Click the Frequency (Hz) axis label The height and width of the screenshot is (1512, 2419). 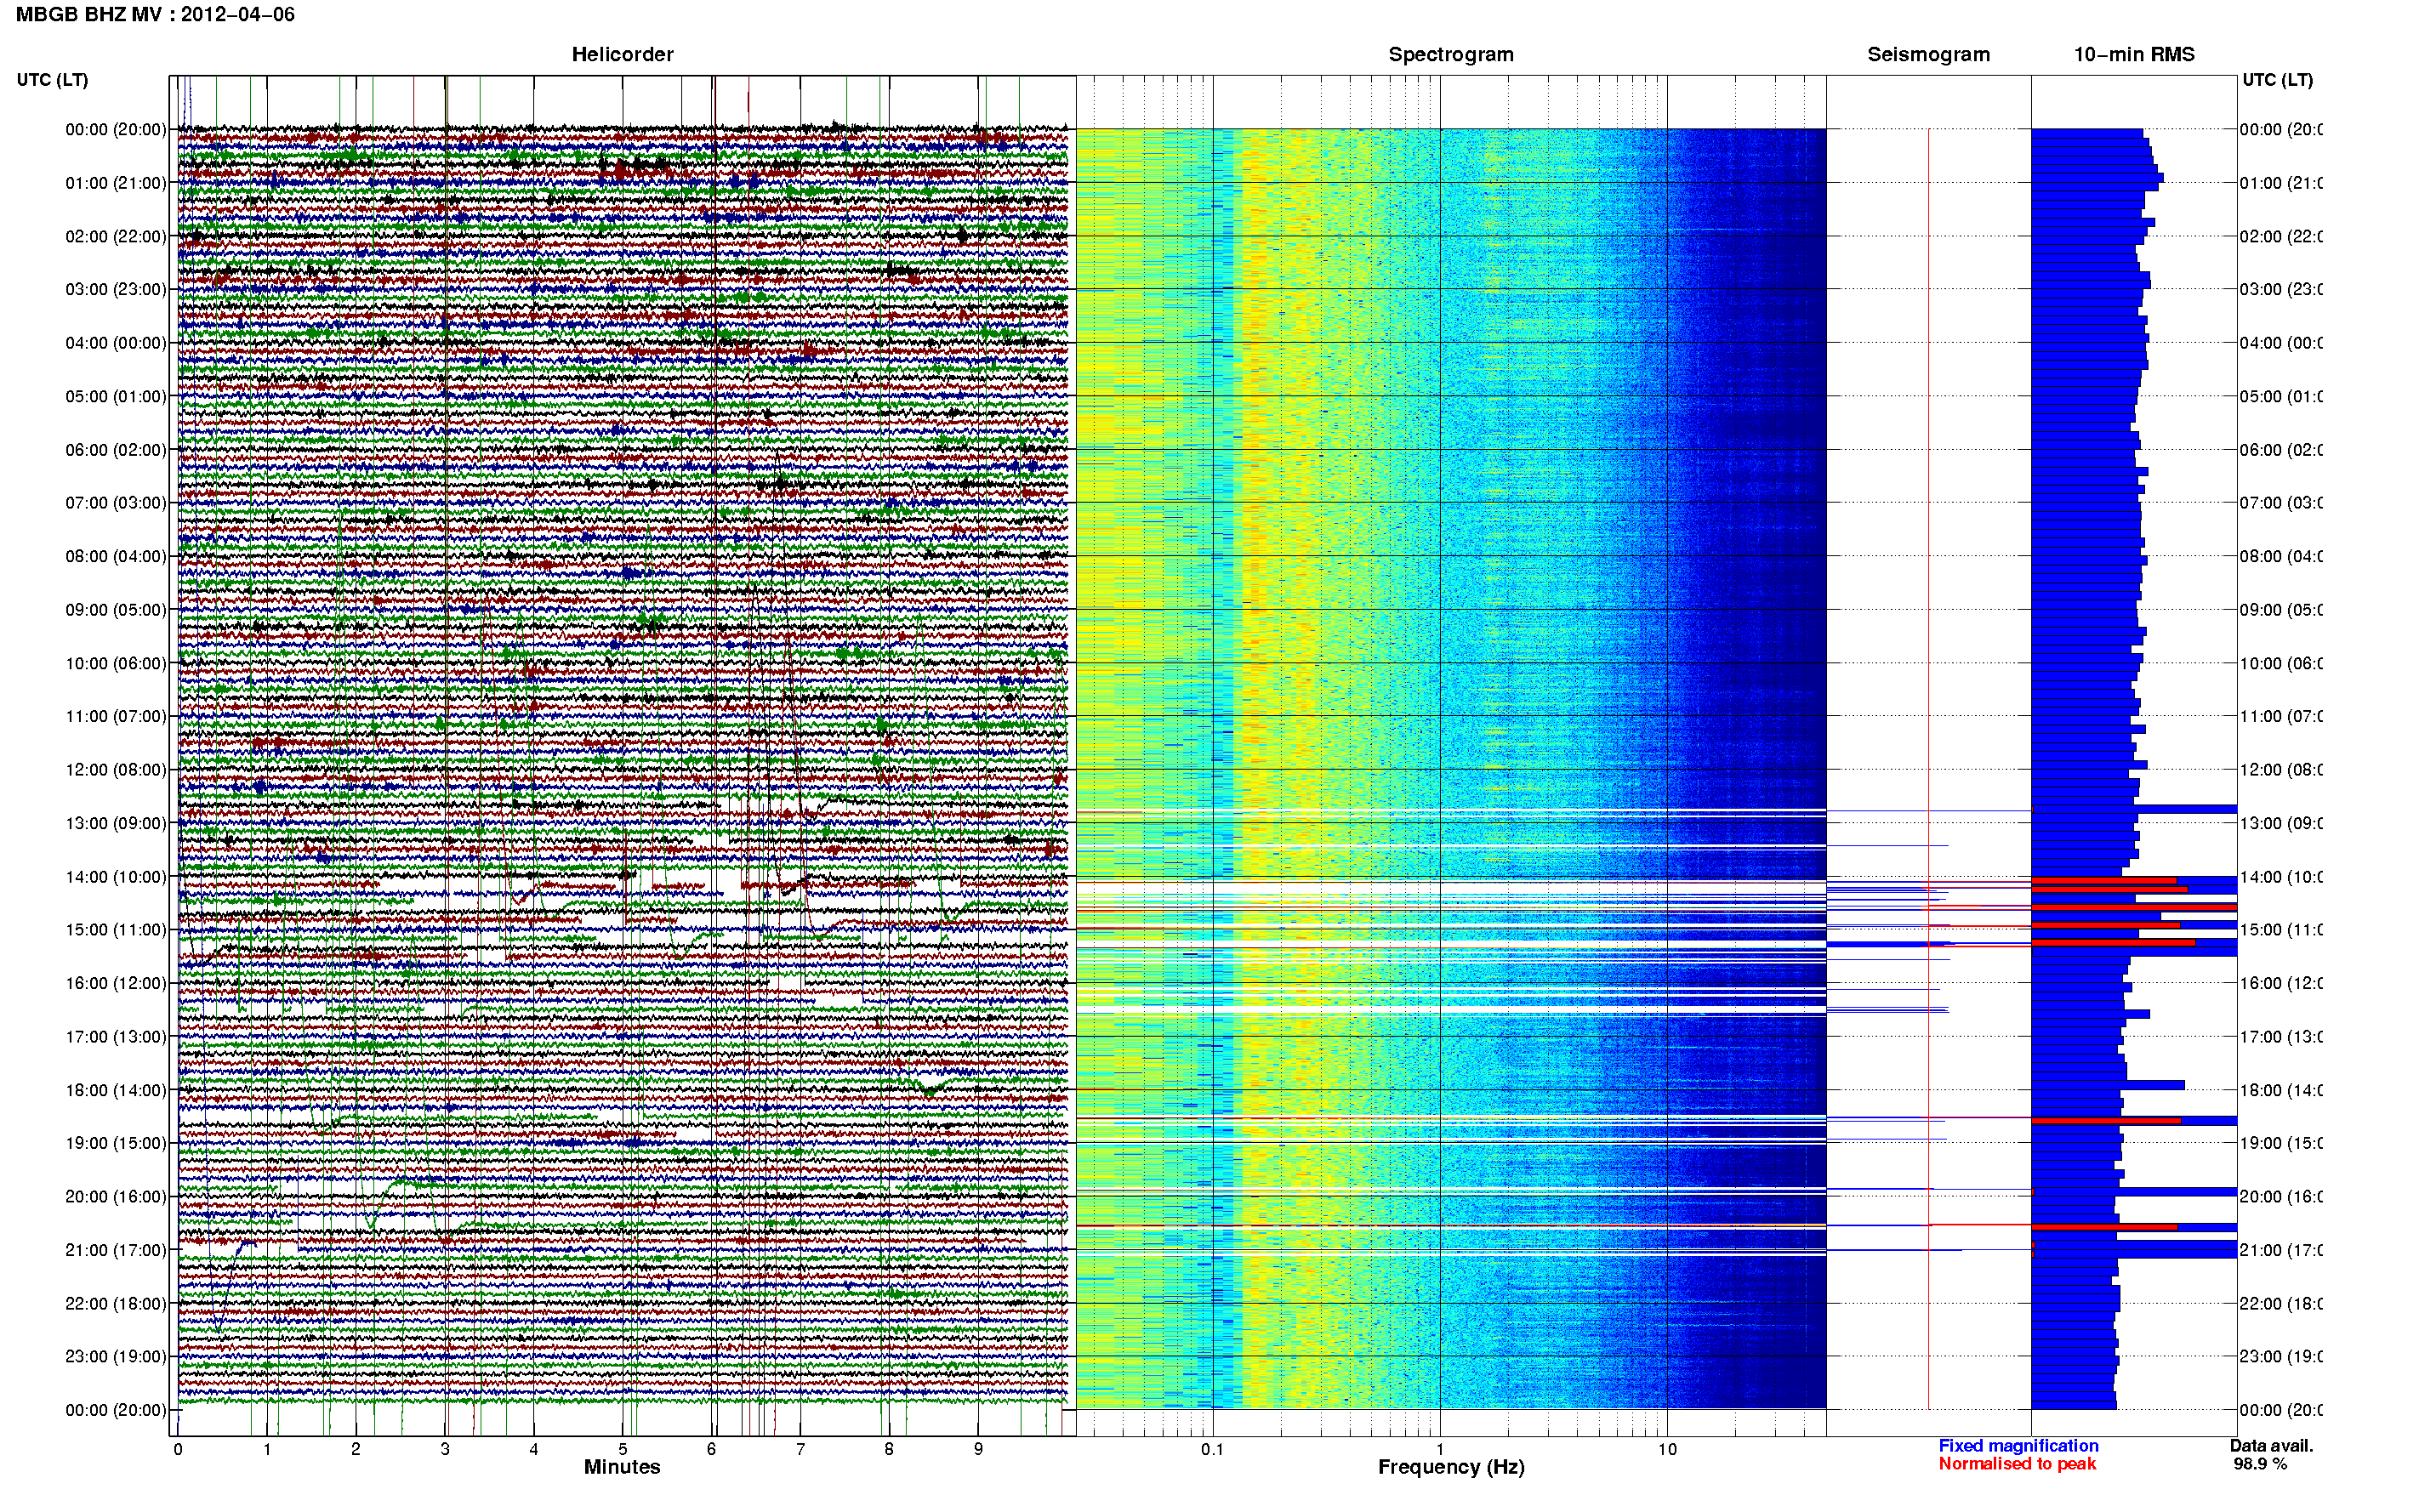(1451, 1467)
